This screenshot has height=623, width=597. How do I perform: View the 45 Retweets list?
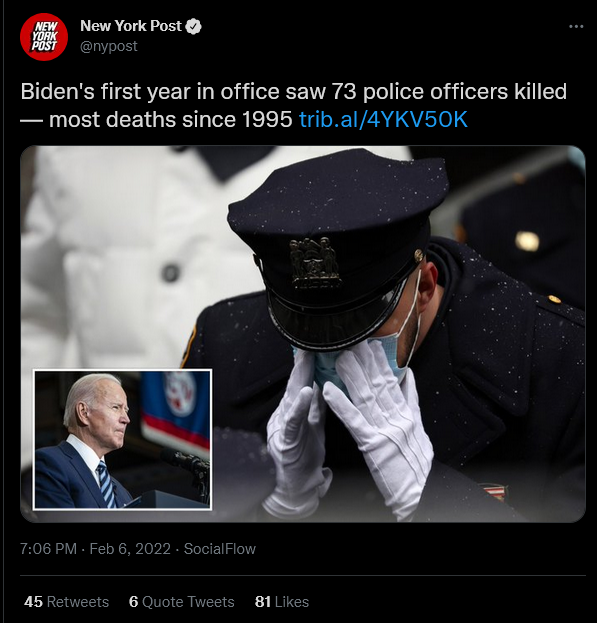click(x=66, y=602)
